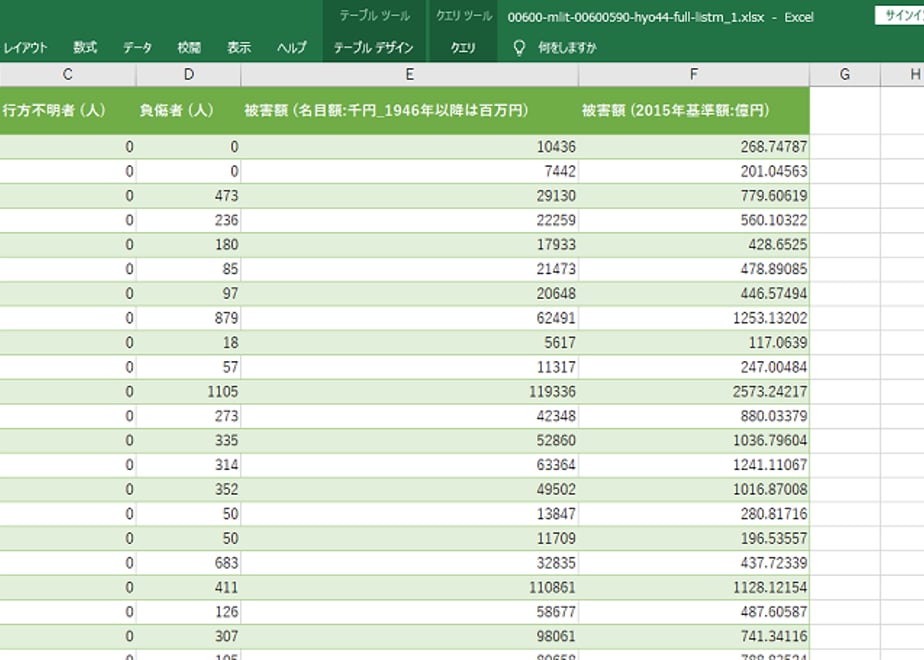Select cell with value 98061

click(410, 636)
